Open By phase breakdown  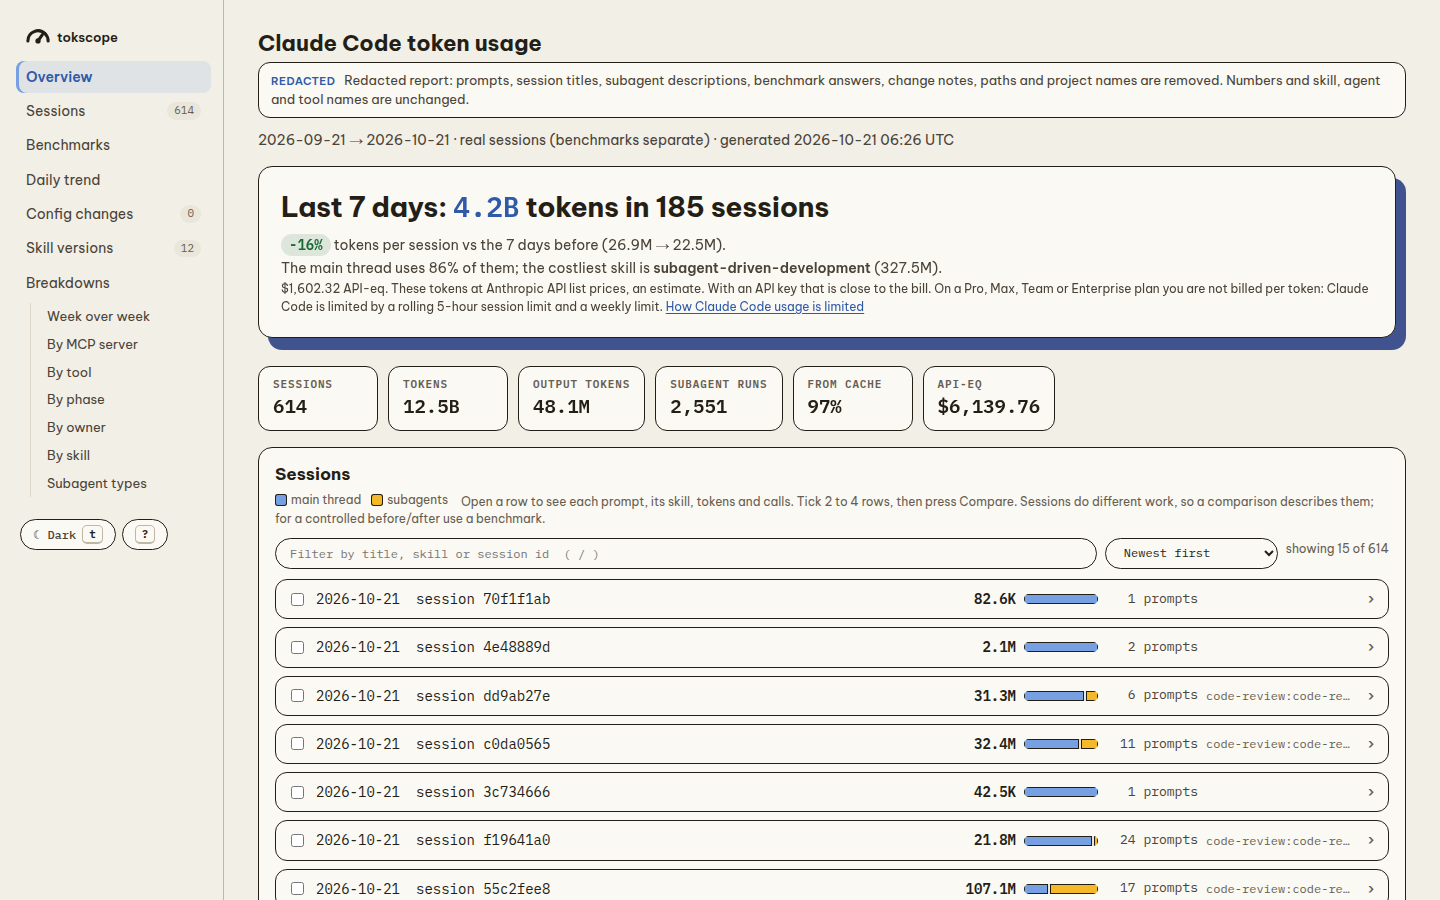pos(75,399)
